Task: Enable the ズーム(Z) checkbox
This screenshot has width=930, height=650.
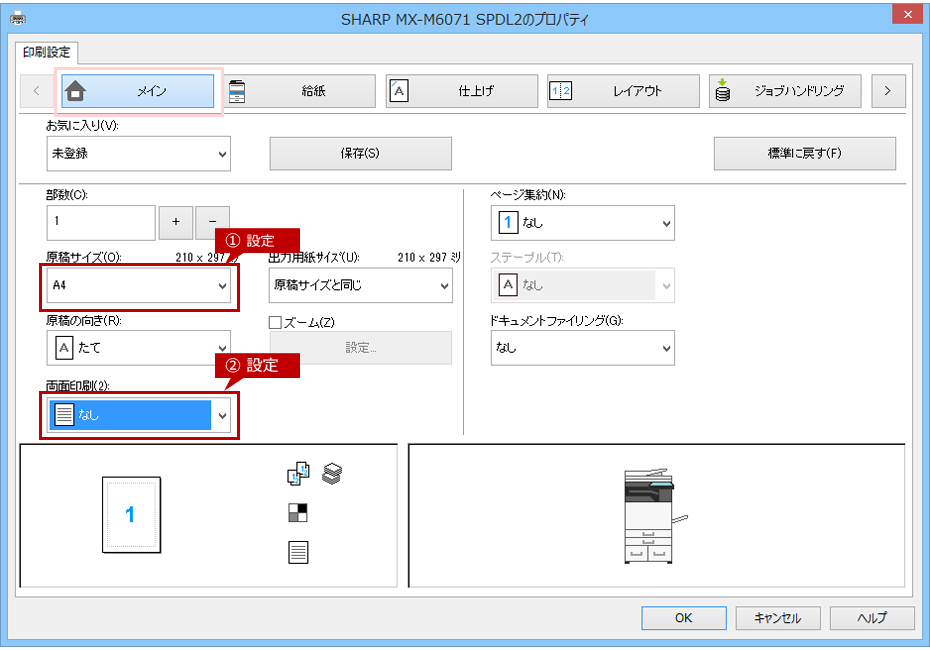Action: pyautogui.click(x=275, y=322)
